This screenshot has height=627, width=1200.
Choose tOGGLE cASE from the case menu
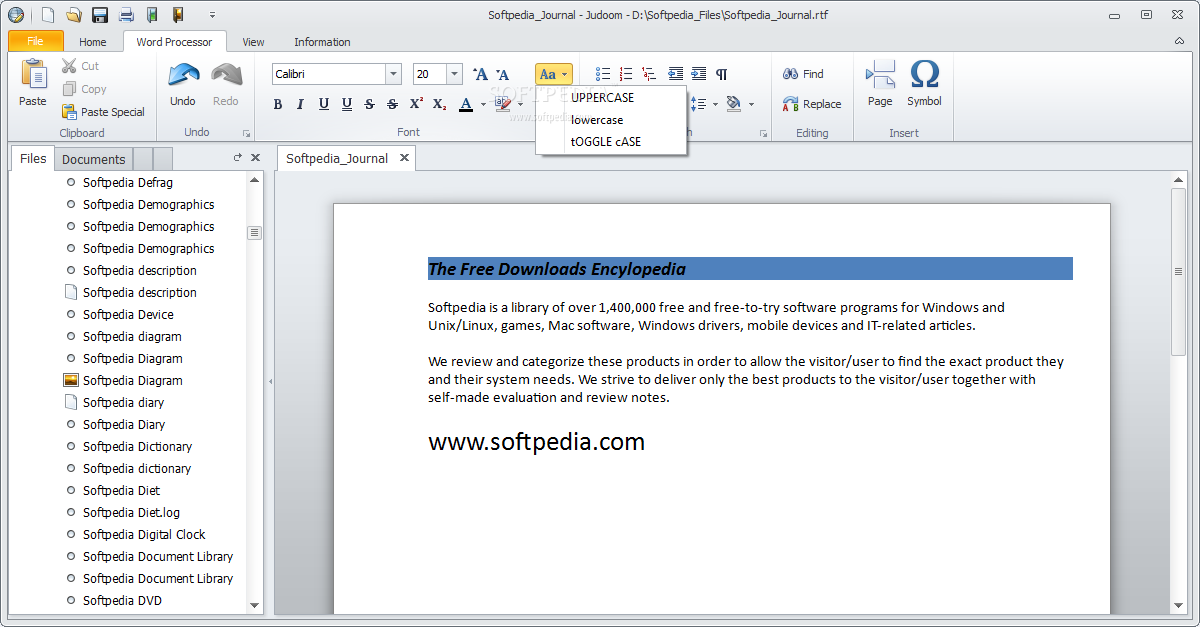[x=611, y=142]
